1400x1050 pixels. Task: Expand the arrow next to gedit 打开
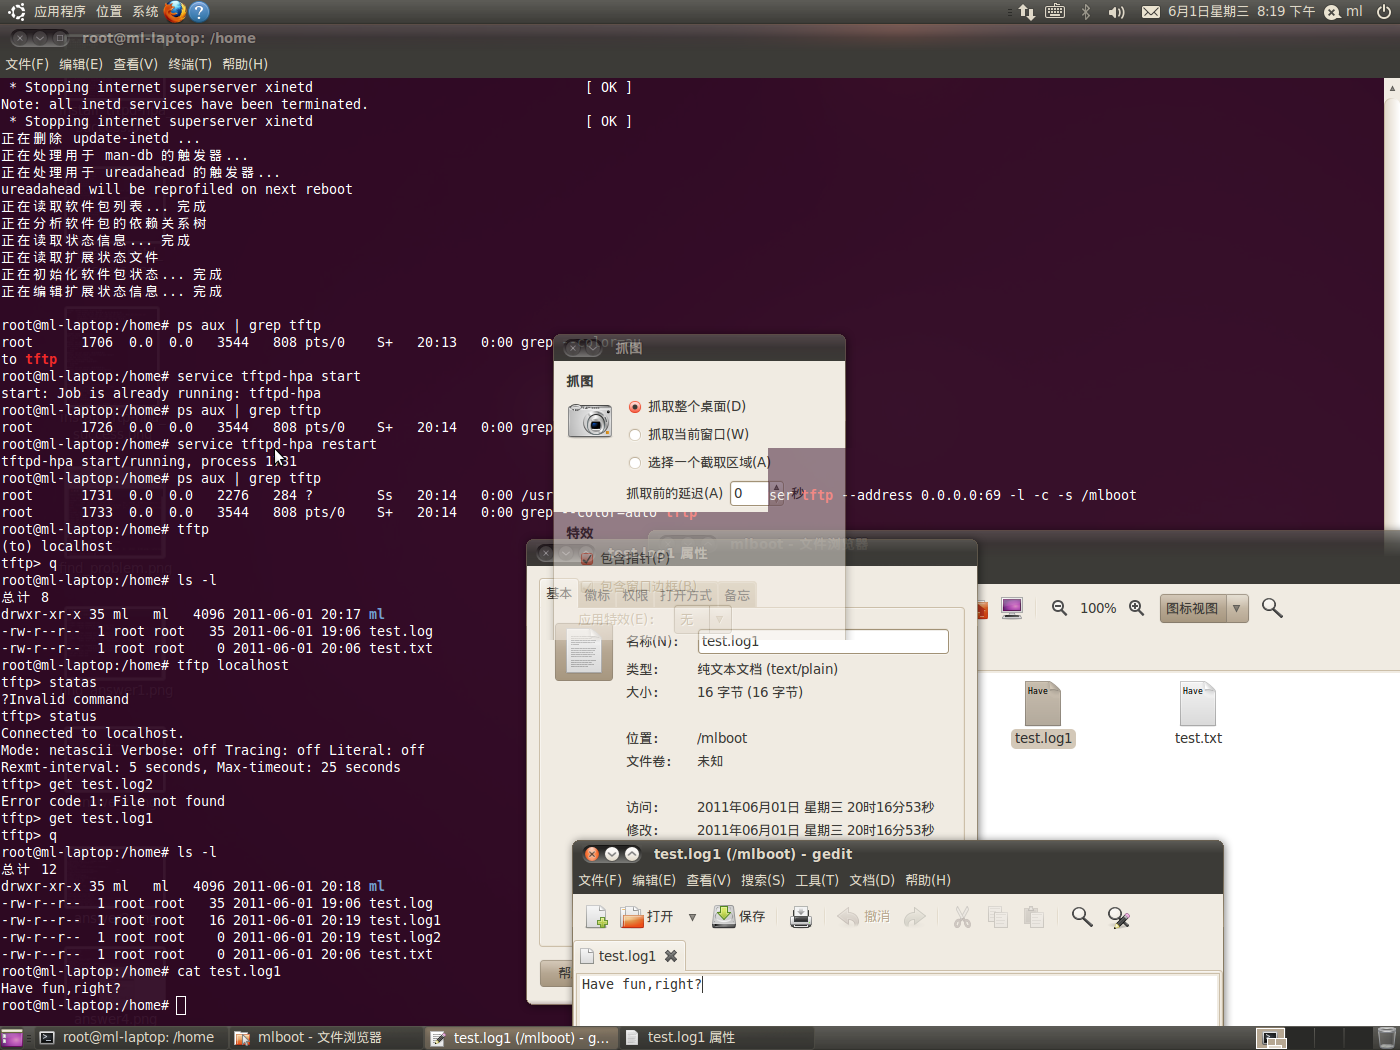692,917
